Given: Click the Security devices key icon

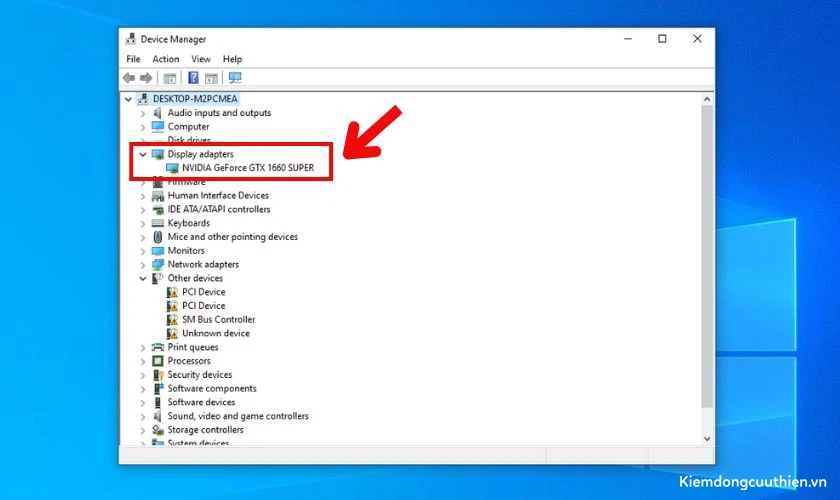Looking at the screenshot, I should [x=158, y=375].
